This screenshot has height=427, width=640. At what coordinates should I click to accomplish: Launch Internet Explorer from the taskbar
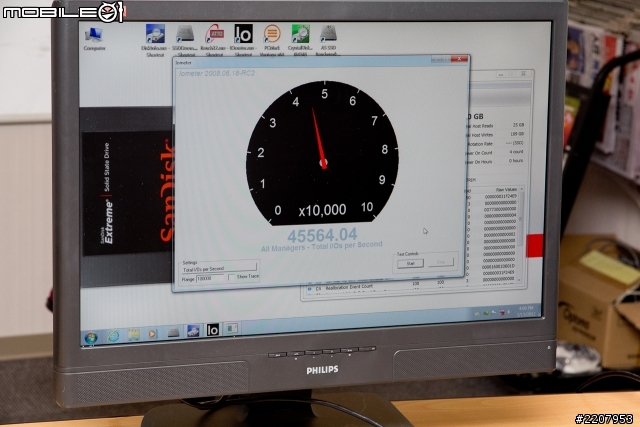click(113, 336)
